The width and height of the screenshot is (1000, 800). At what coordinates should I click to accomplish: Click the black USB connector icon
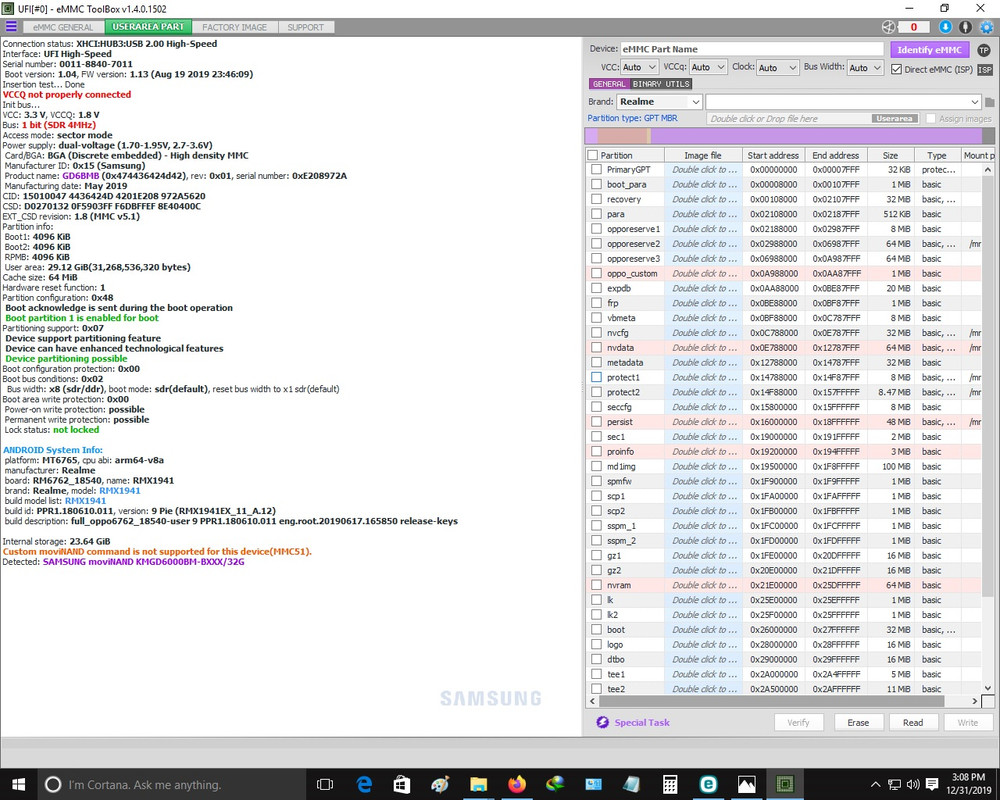(966, 27)
